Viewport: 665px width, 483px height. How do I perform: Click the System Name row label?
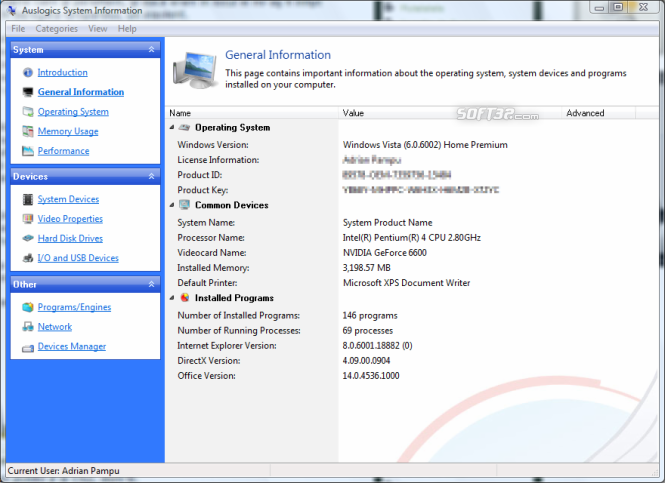click(x=206, y=223)
